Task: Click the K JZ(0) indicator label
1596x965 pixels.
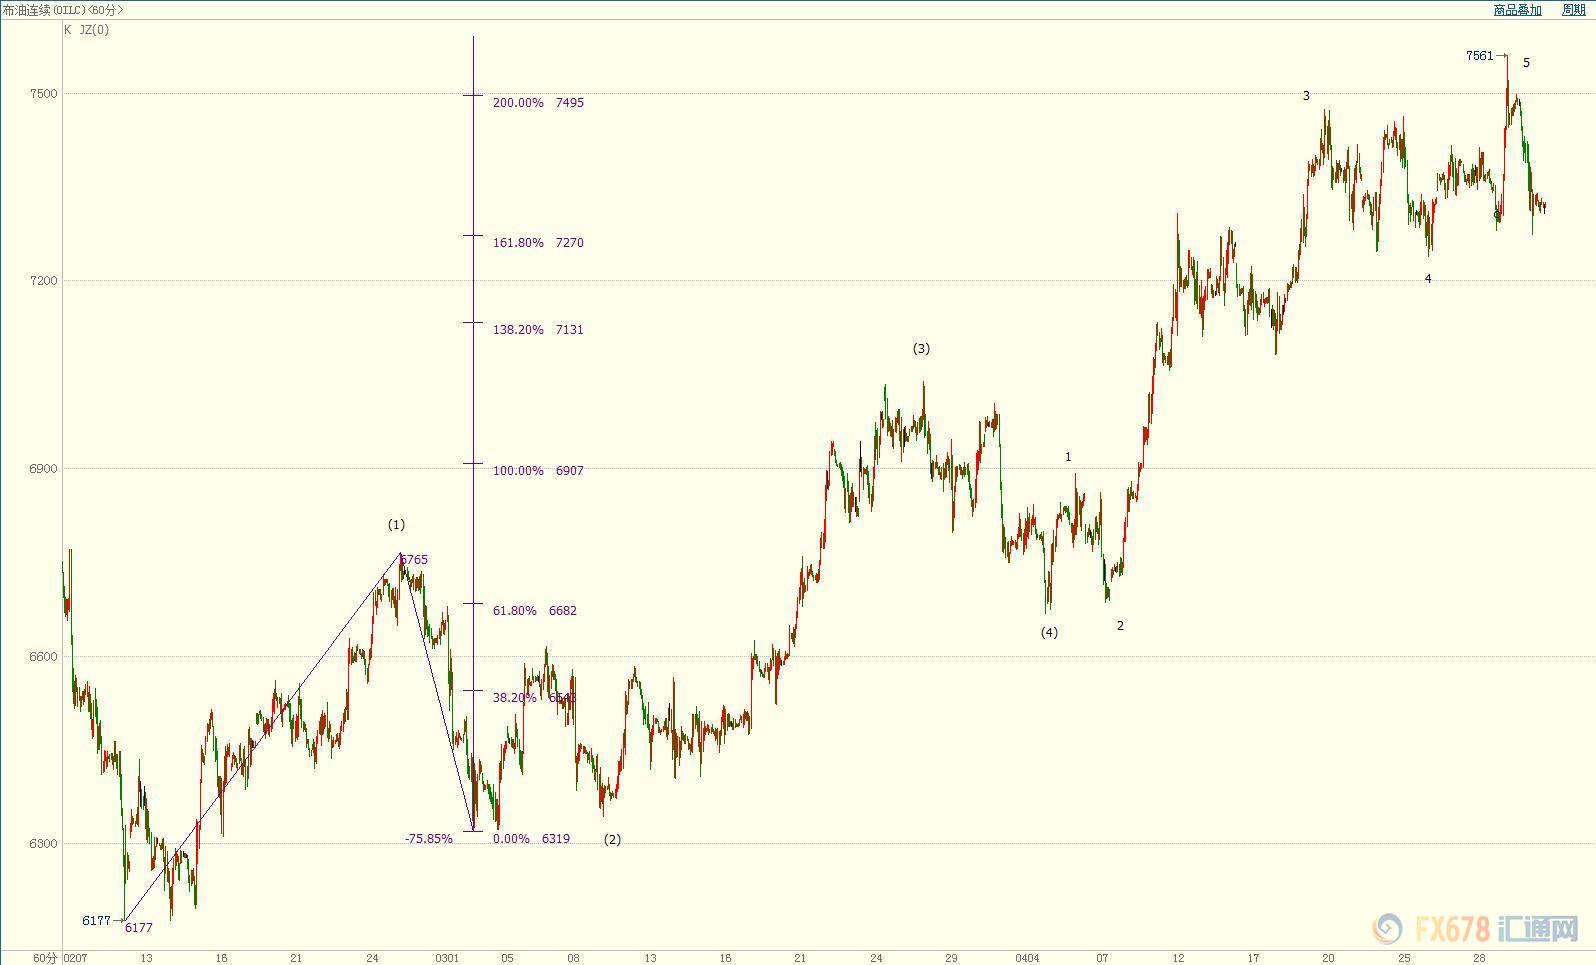Action: pyautogui.click(x=87, y=30)
